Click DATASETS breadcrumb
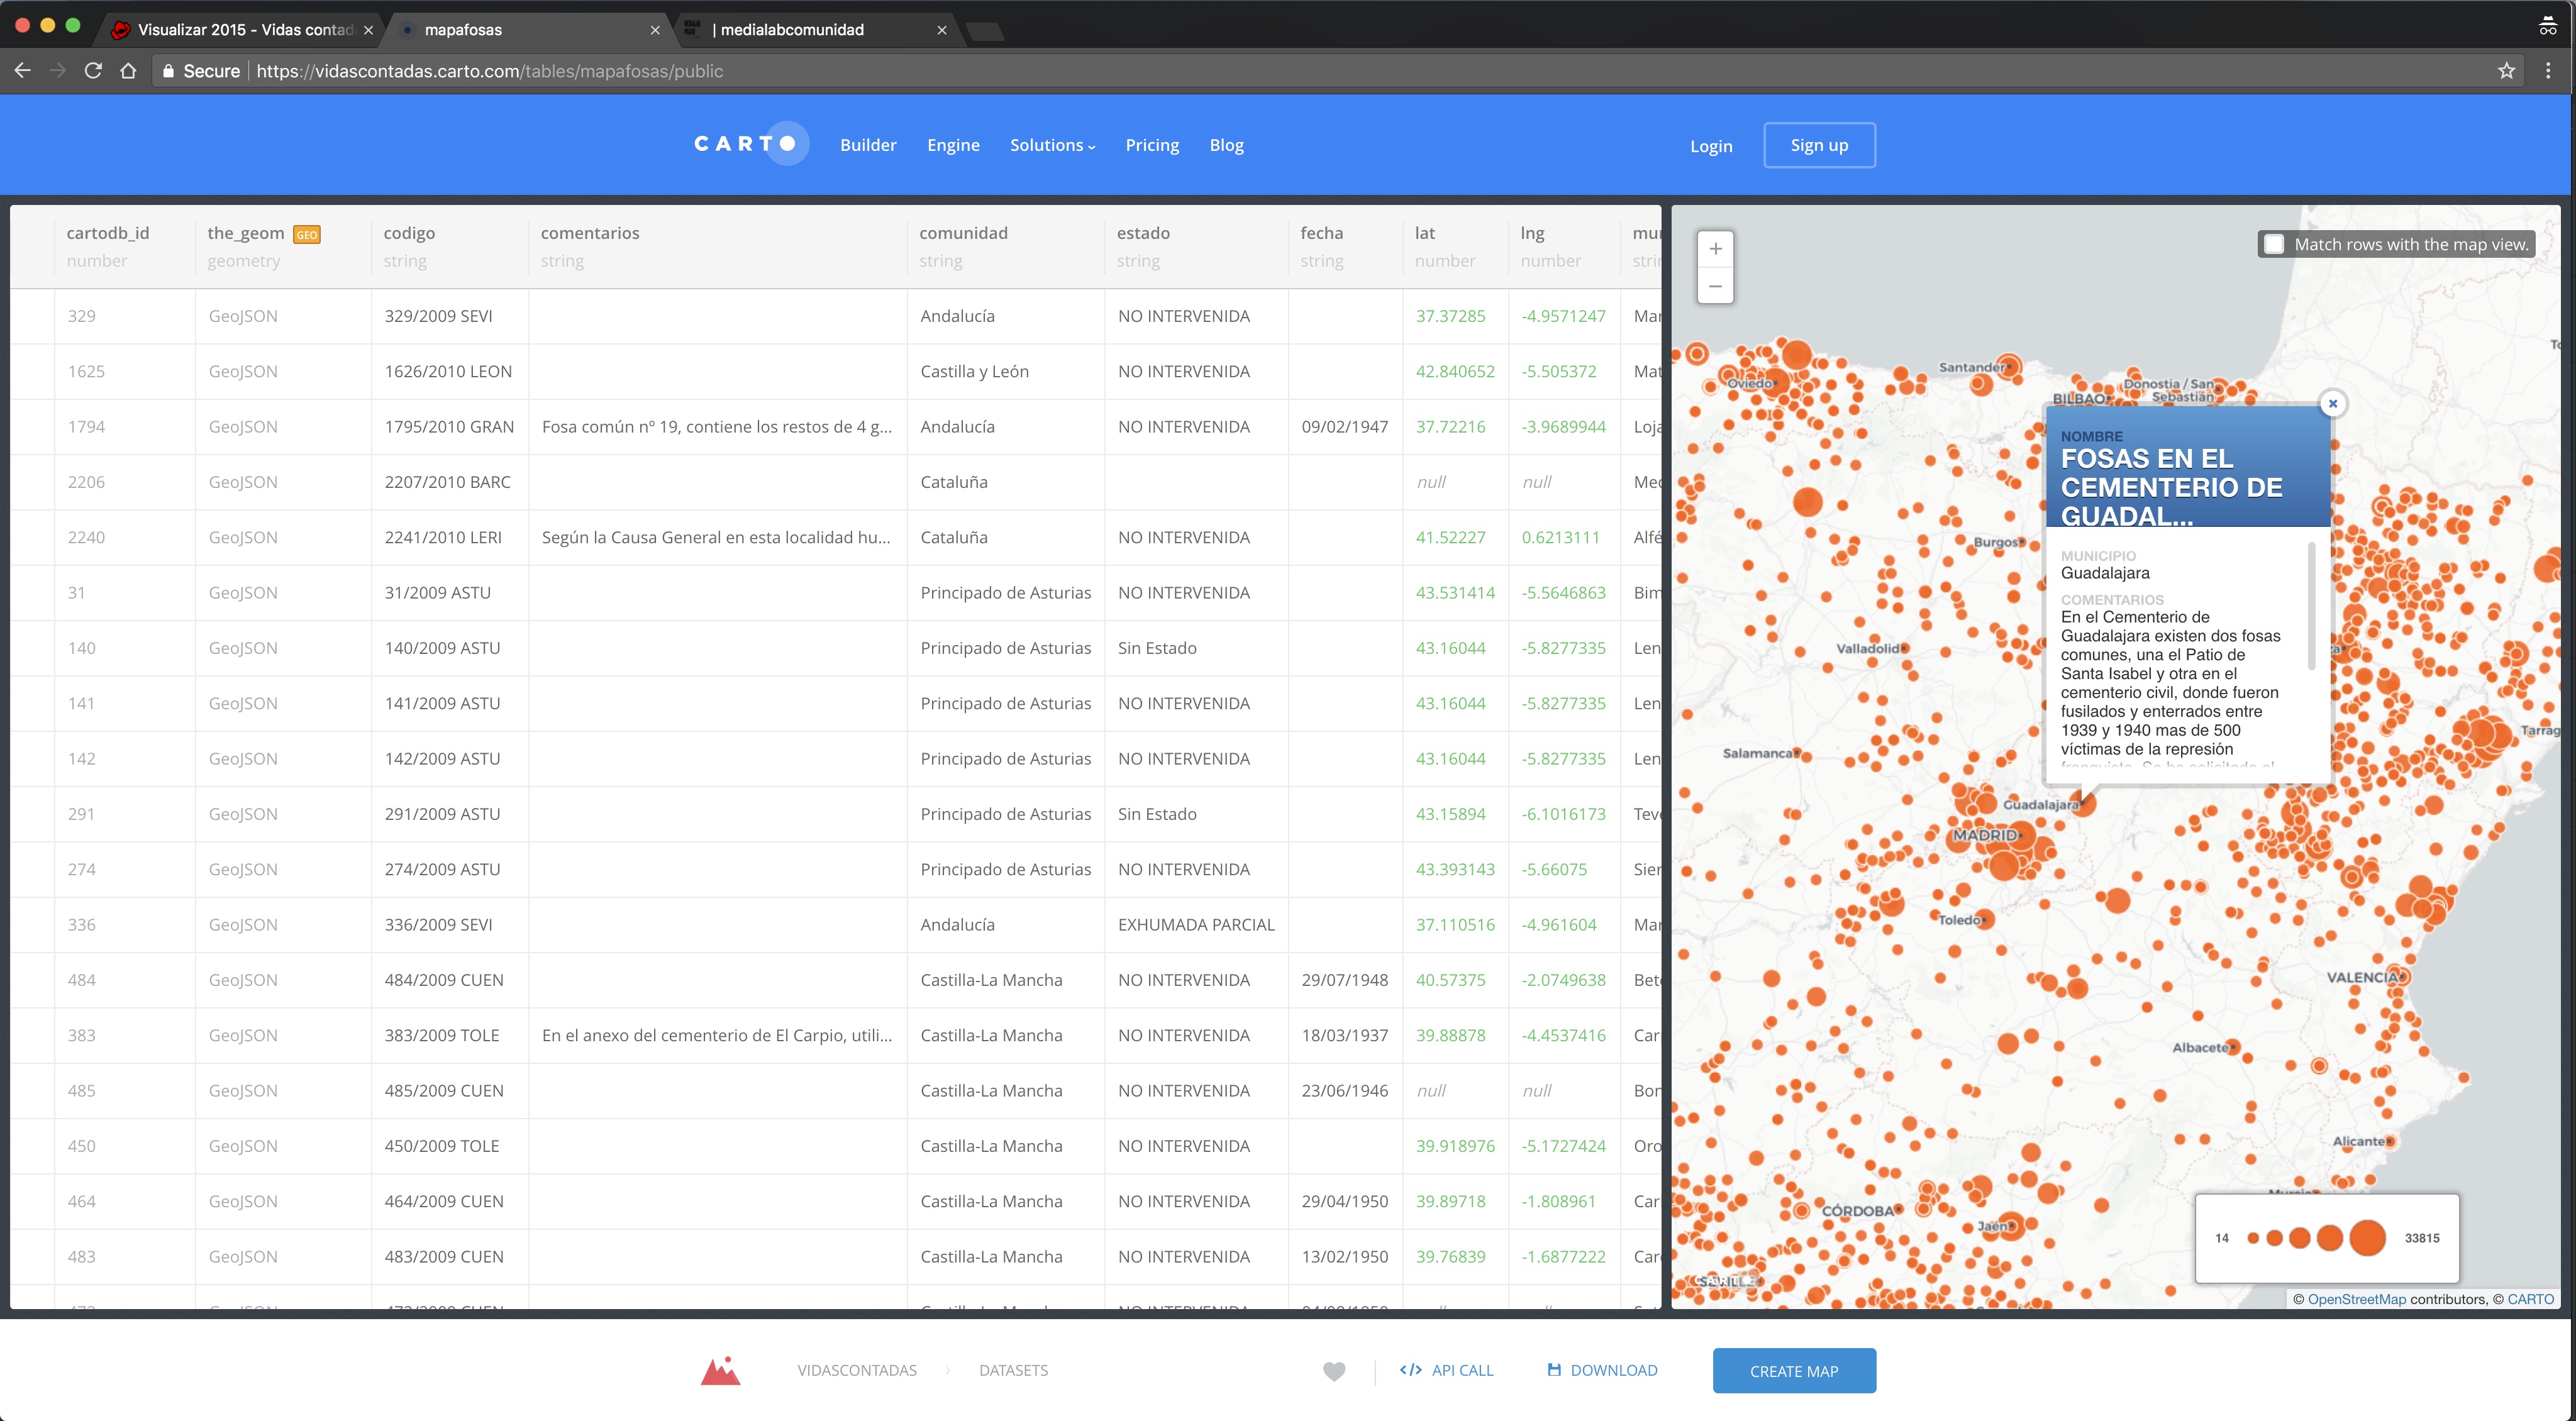2576x1421 pixels. (1013, 1370)
